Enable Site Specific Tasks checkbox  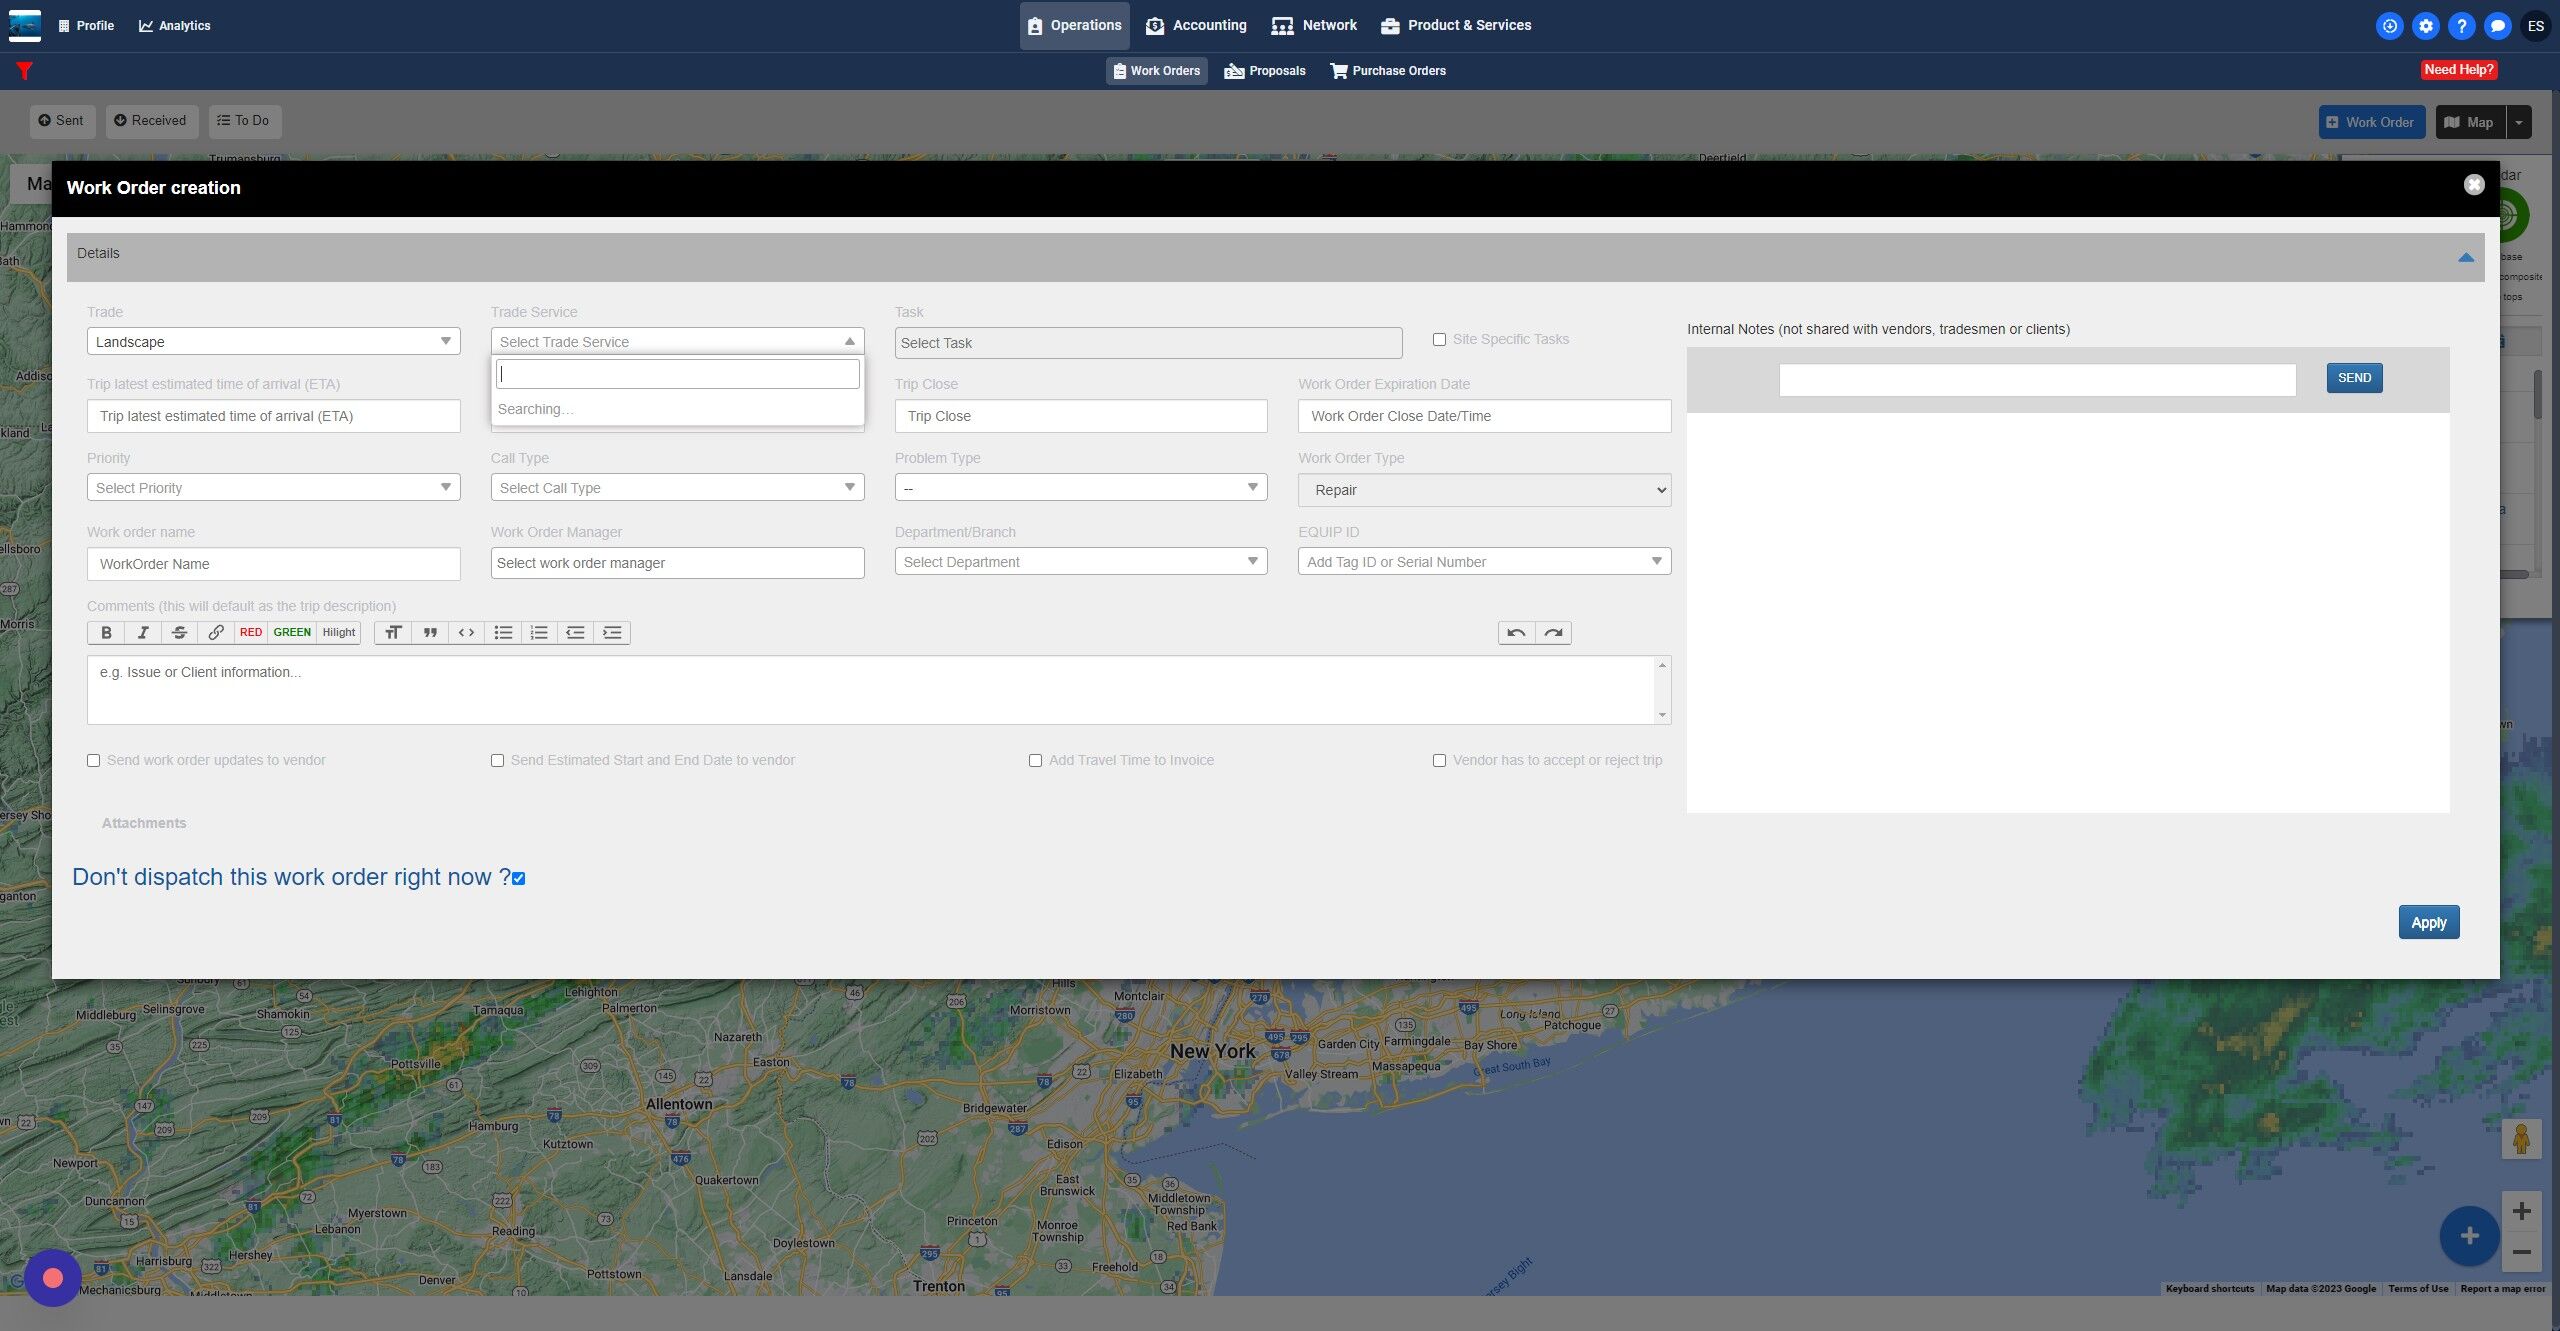[1439, 340]
